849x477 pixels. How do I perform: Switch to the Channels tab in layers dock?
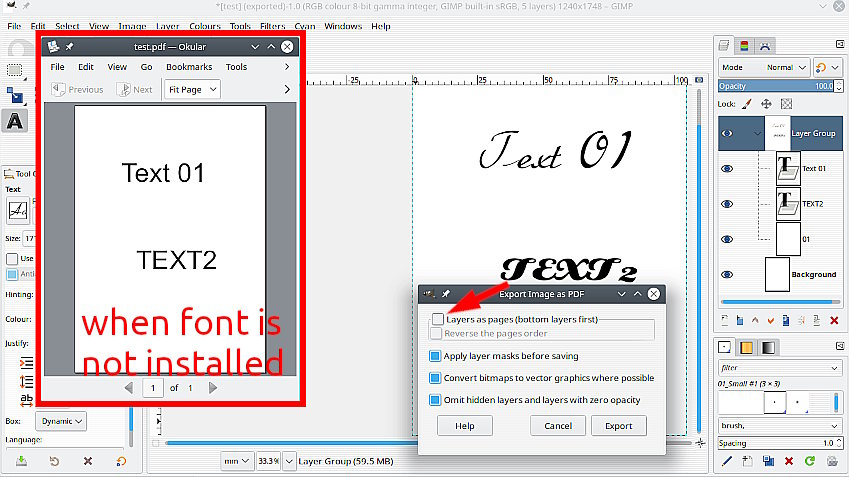coord(744,46)
